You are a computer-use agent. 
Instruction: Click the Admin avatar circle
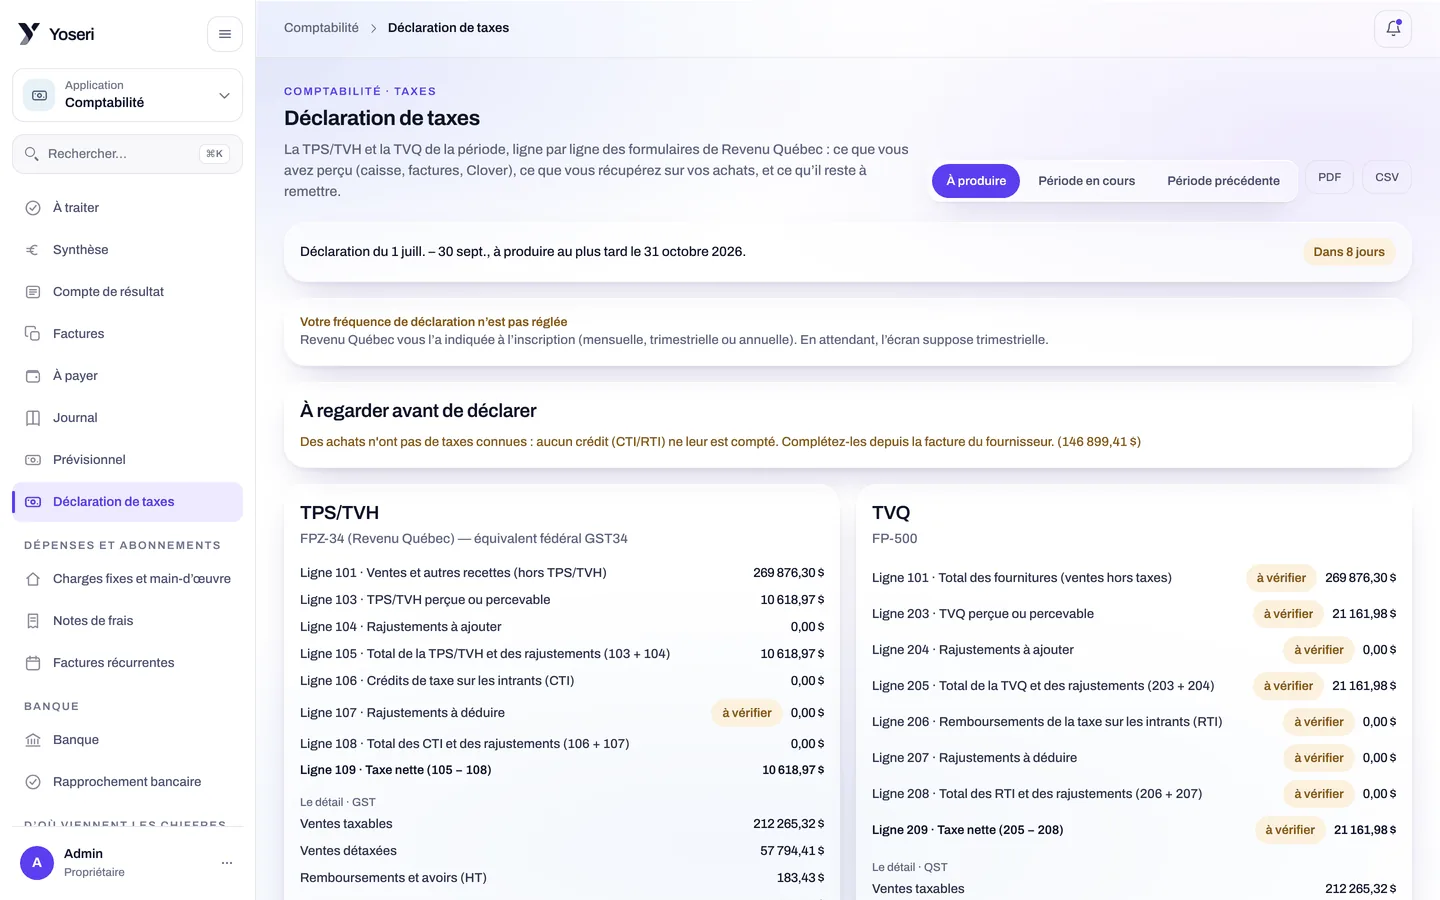(37, 862)
